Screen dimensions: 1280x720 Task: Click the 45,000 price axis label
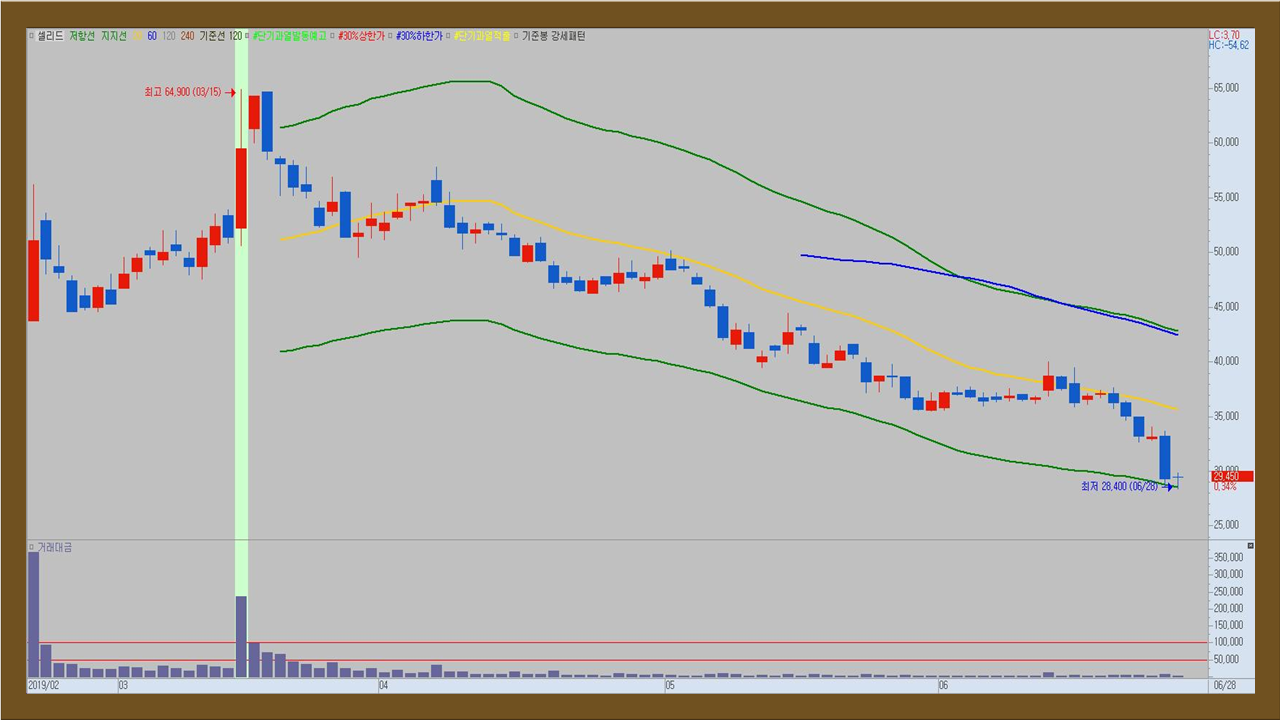click(1226, 307)
